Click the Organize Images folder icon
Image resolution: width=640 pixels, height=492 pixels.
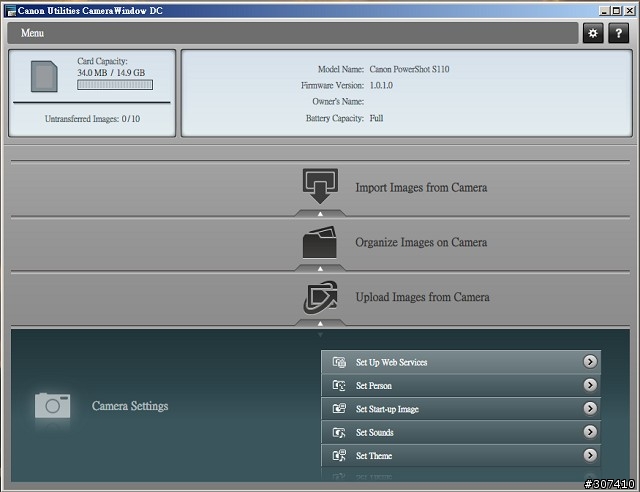[x=320, y=242]
